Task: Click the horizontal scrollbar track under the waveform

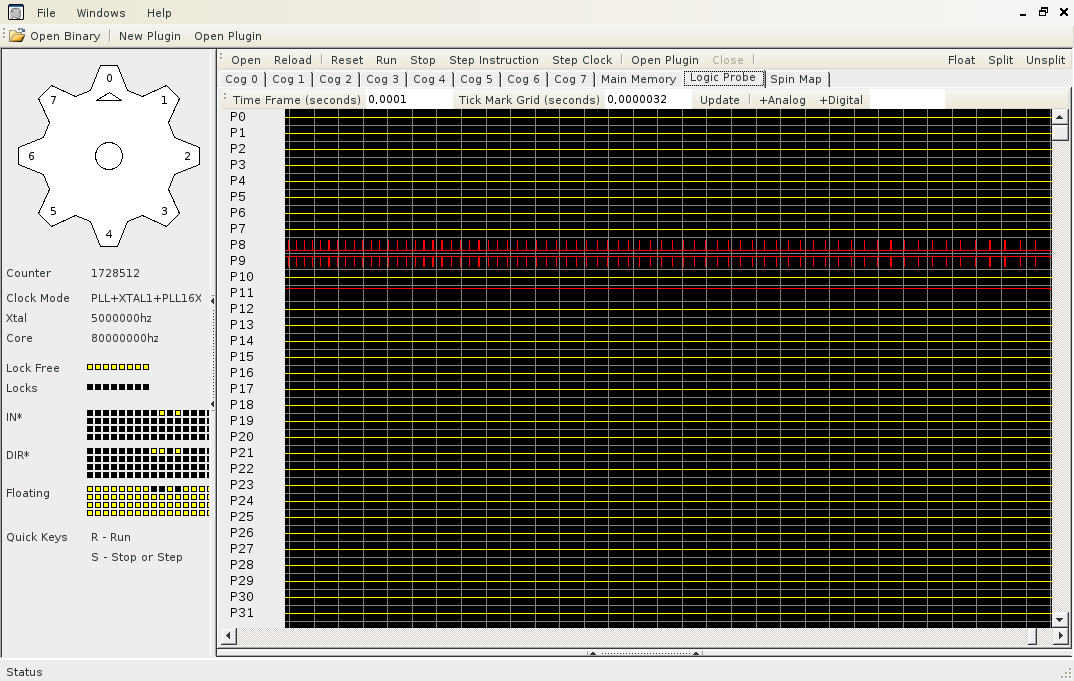Action: click(630, 636)
